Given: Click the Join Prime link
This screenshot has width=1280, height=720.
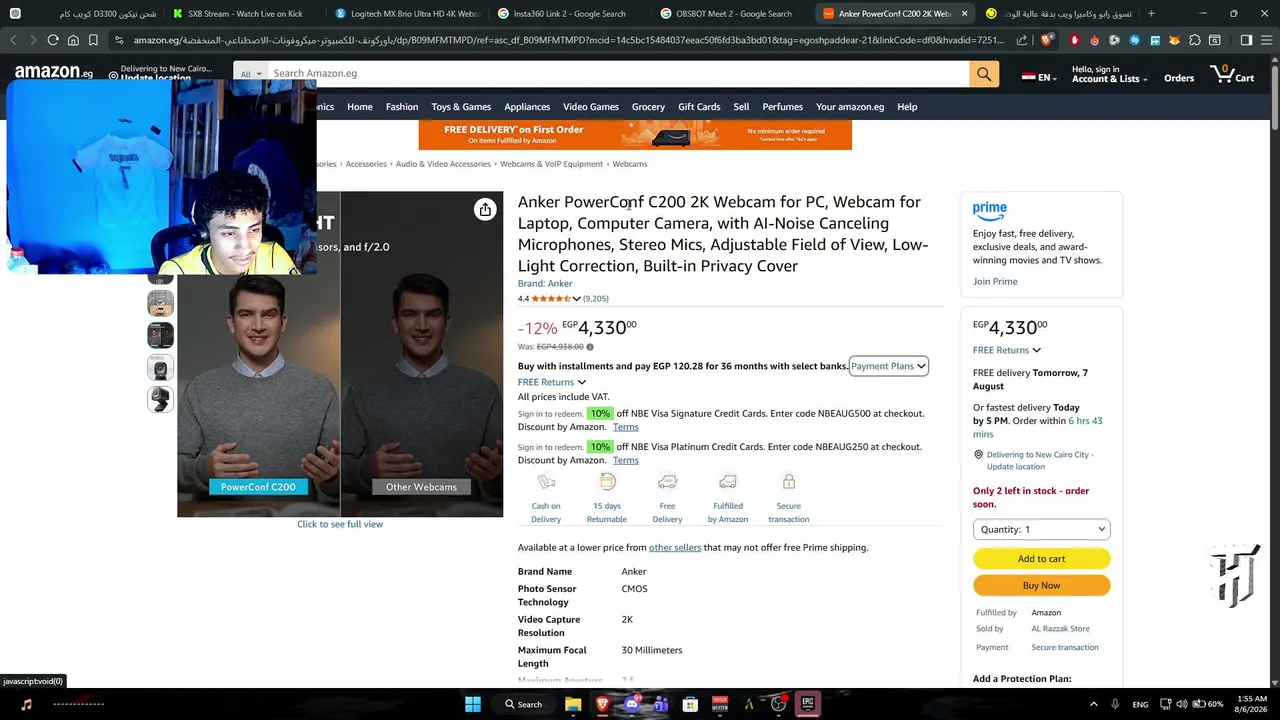Looking at the screenshot, I should (995, 282).
